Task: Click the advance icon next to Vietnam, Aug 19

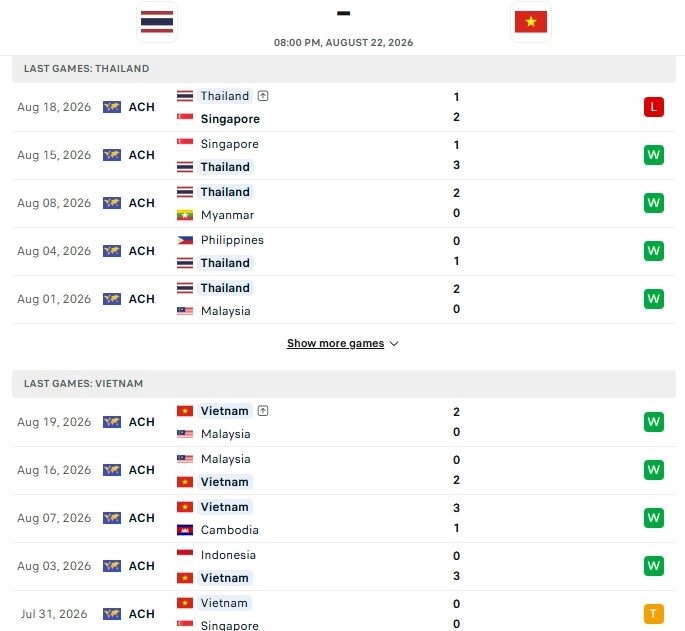Action: point(263,411)
